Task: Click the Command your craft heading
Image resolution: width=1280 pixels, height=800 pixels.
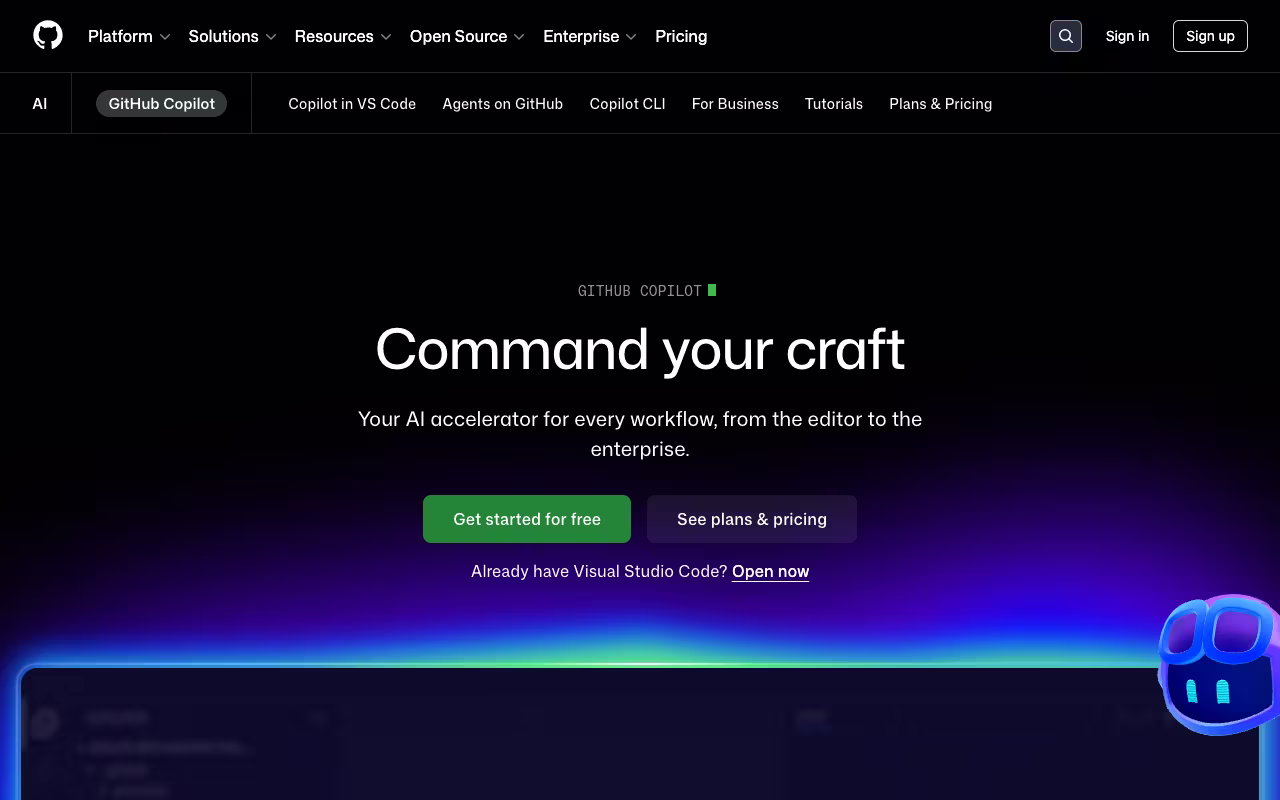Action: tap(640, 350)
